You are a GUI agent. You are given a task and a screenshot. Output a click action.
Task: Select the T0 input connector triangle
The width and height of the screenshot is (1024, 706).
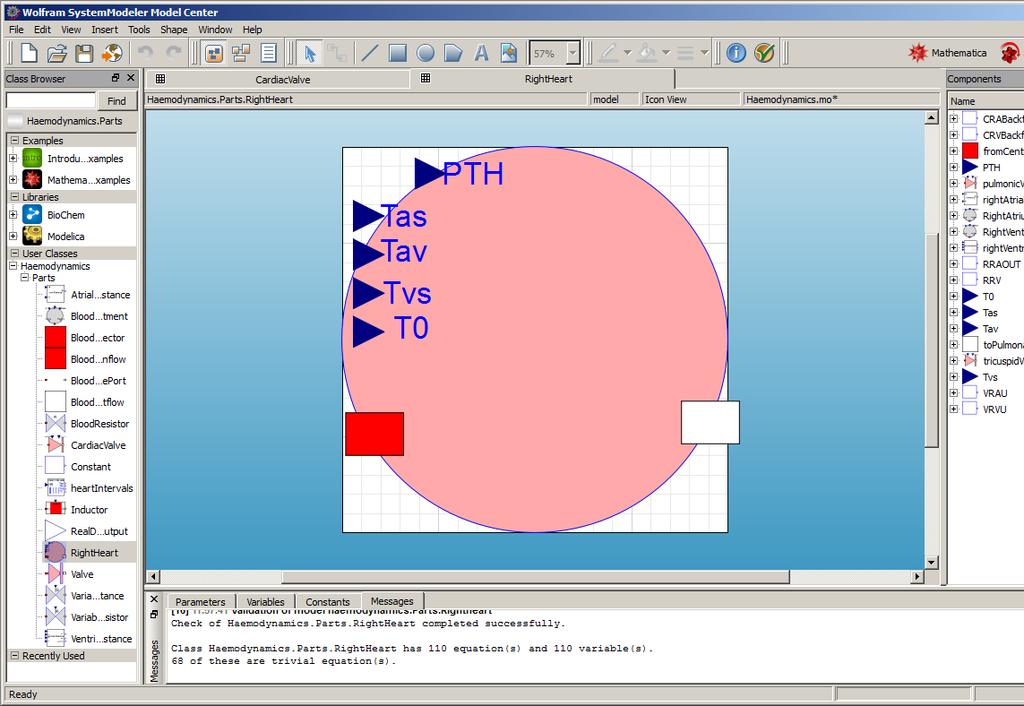coord(368,331)
